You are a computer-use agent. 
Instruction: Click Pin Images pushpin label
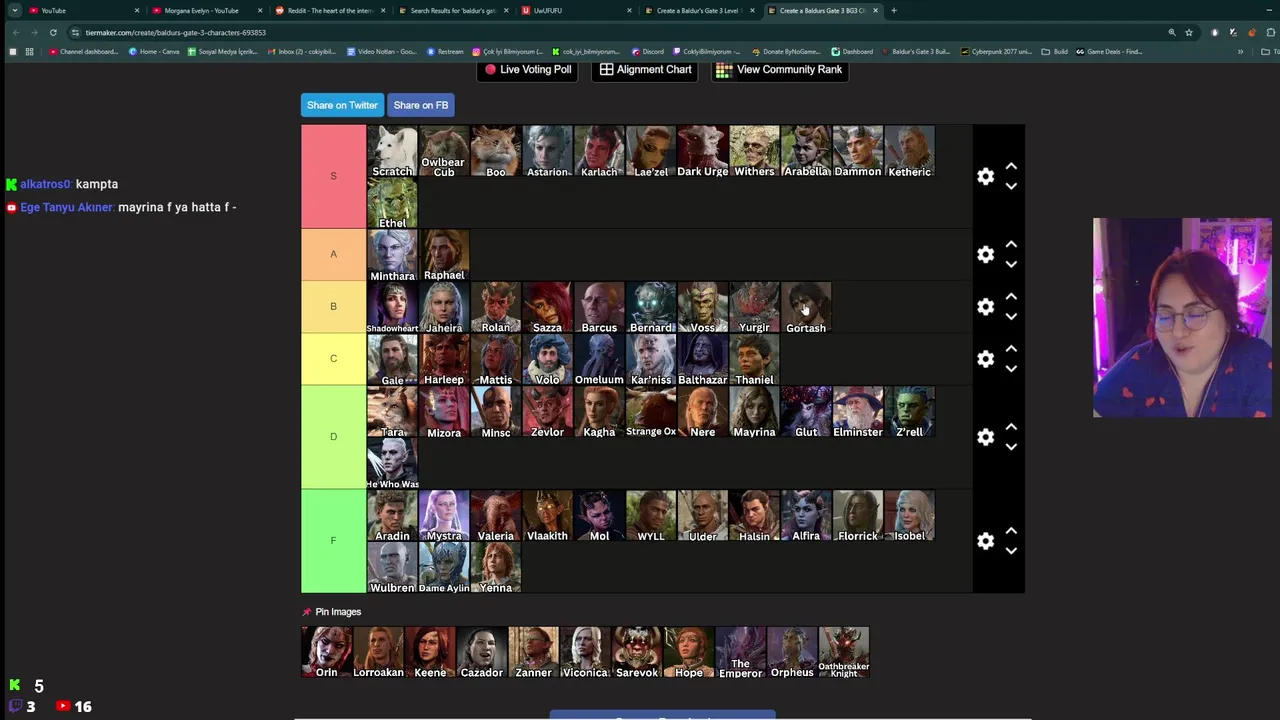tap(331, 612)
